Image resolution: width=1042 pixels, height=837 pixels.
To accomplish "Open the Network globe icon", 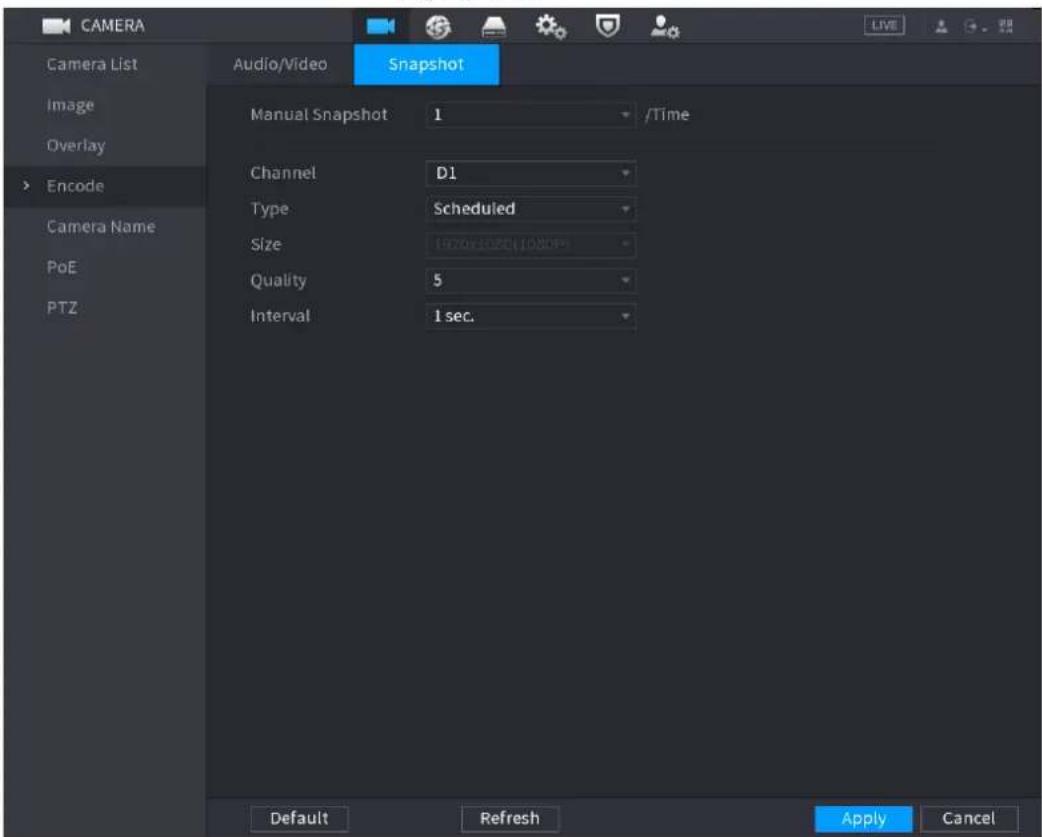I will [x=438, y=27].
